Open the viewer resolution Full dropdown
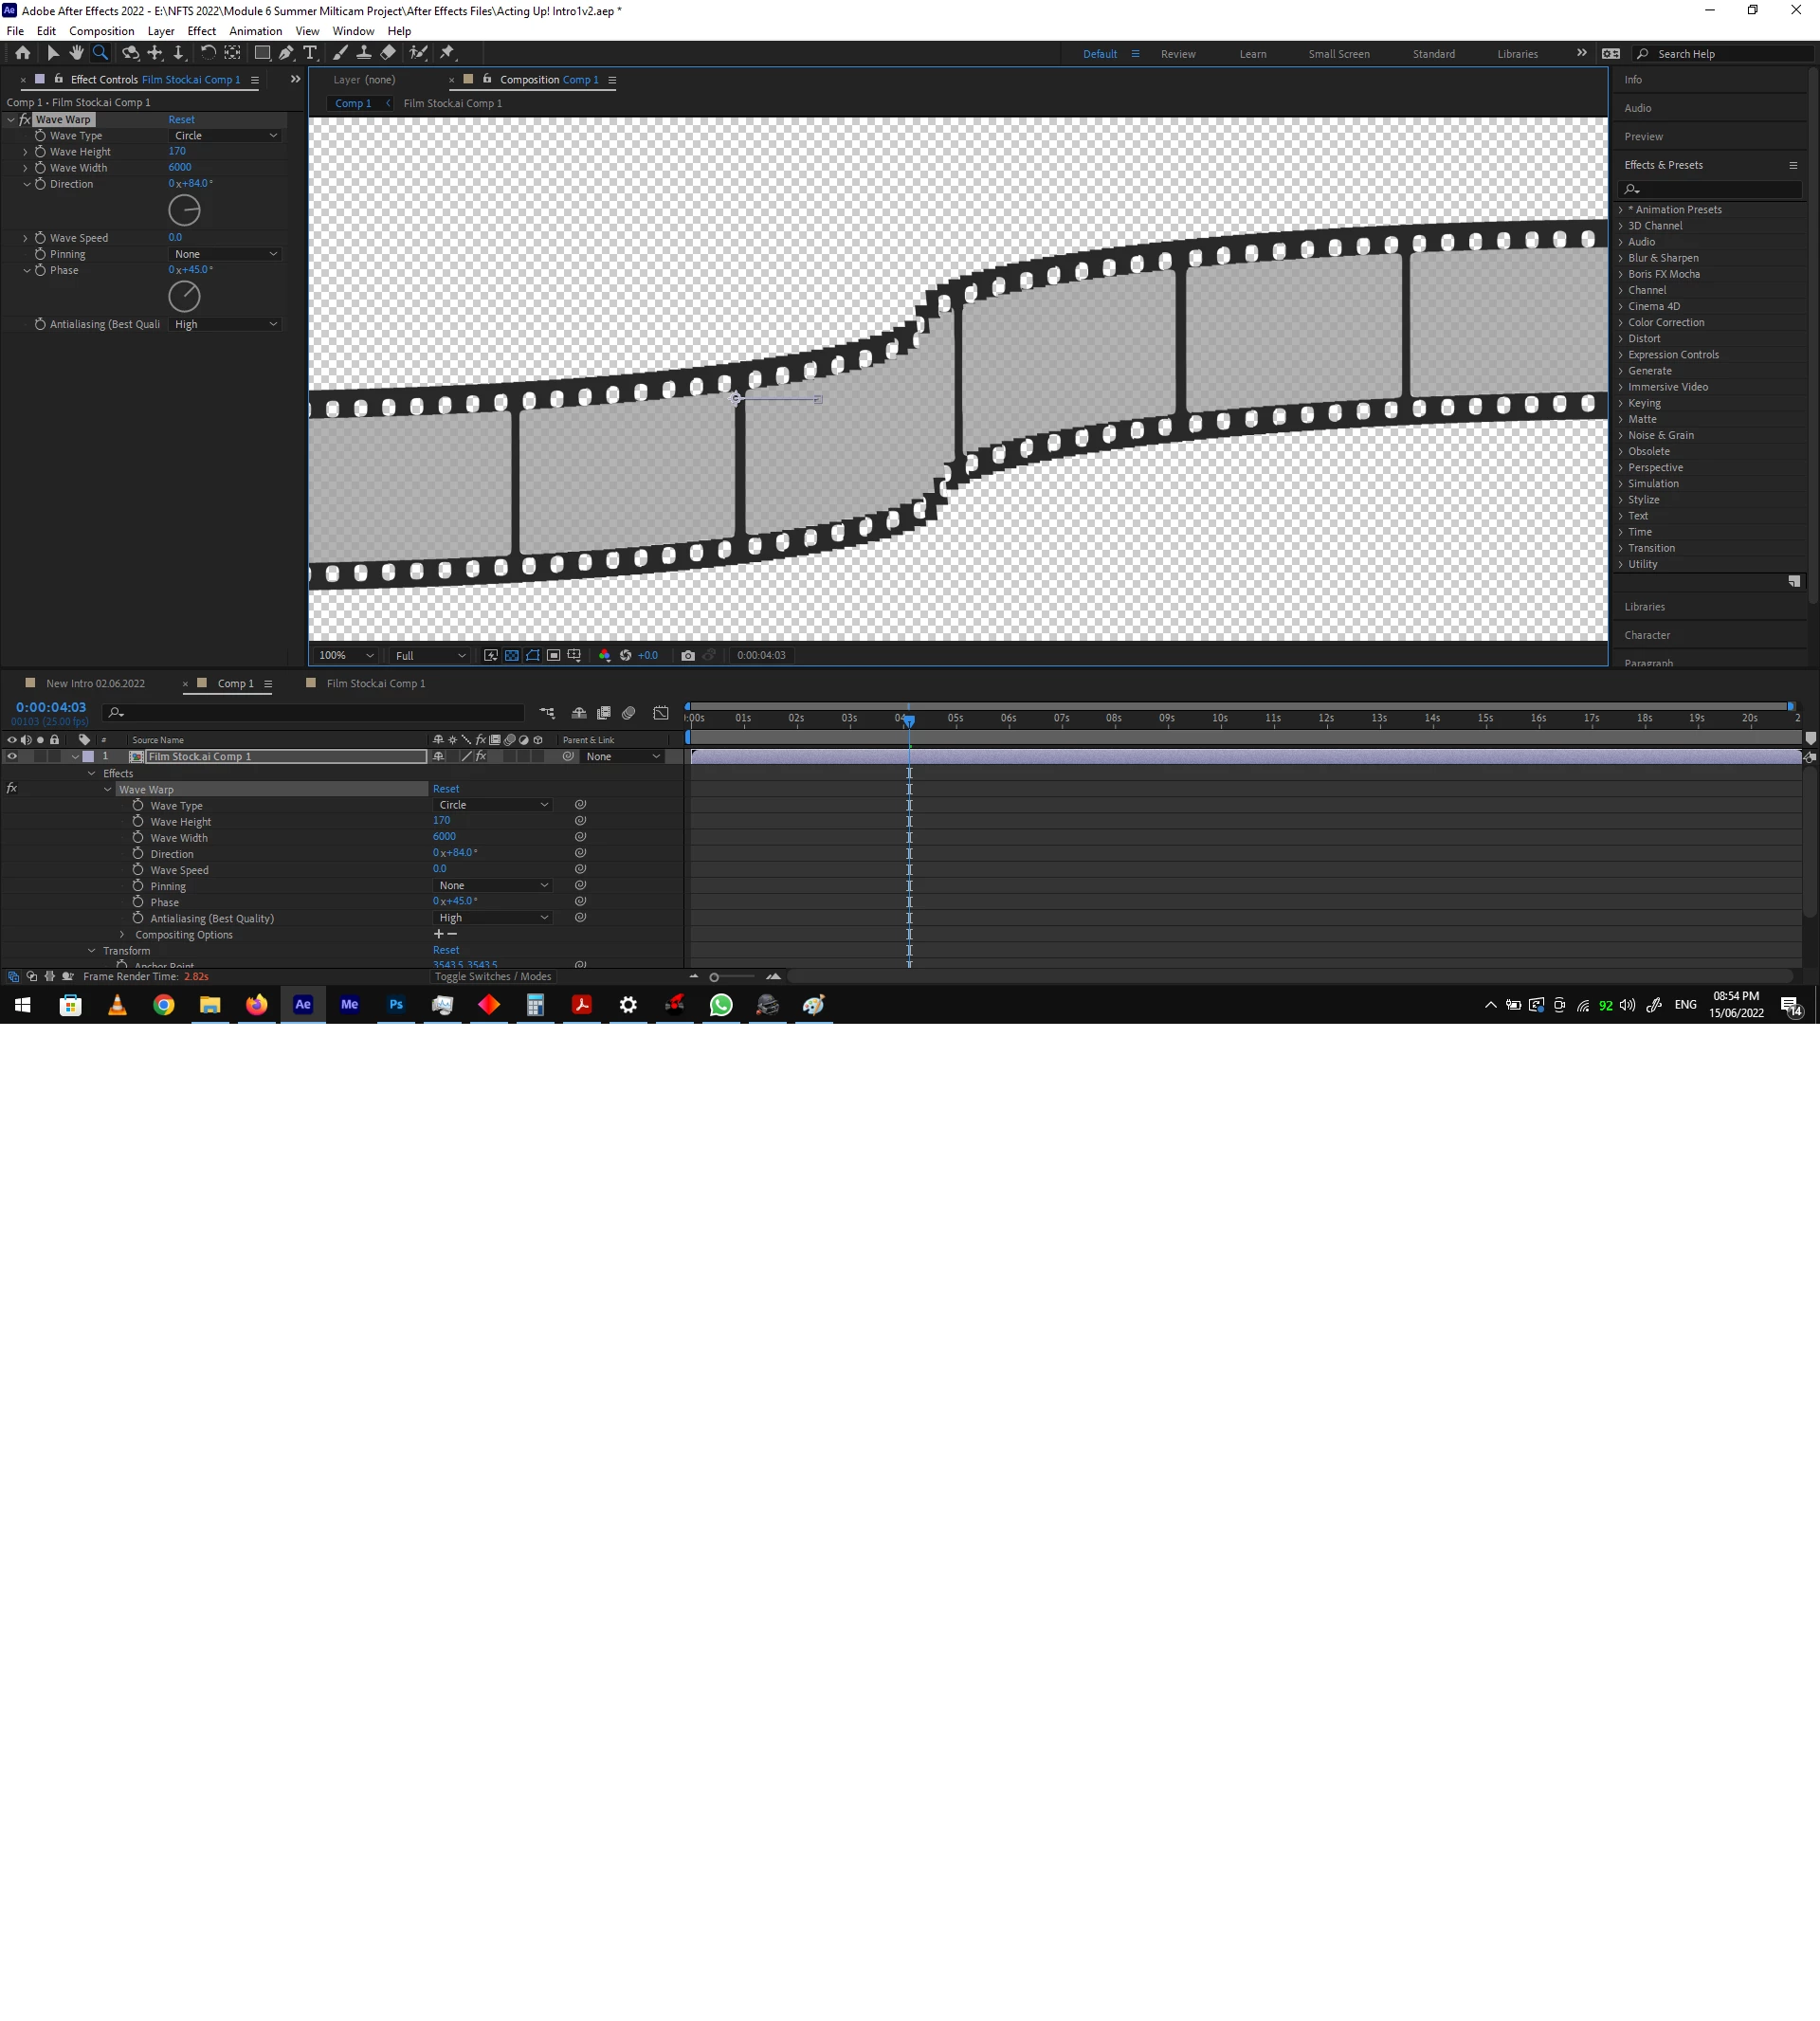 [x=430, y=655]
